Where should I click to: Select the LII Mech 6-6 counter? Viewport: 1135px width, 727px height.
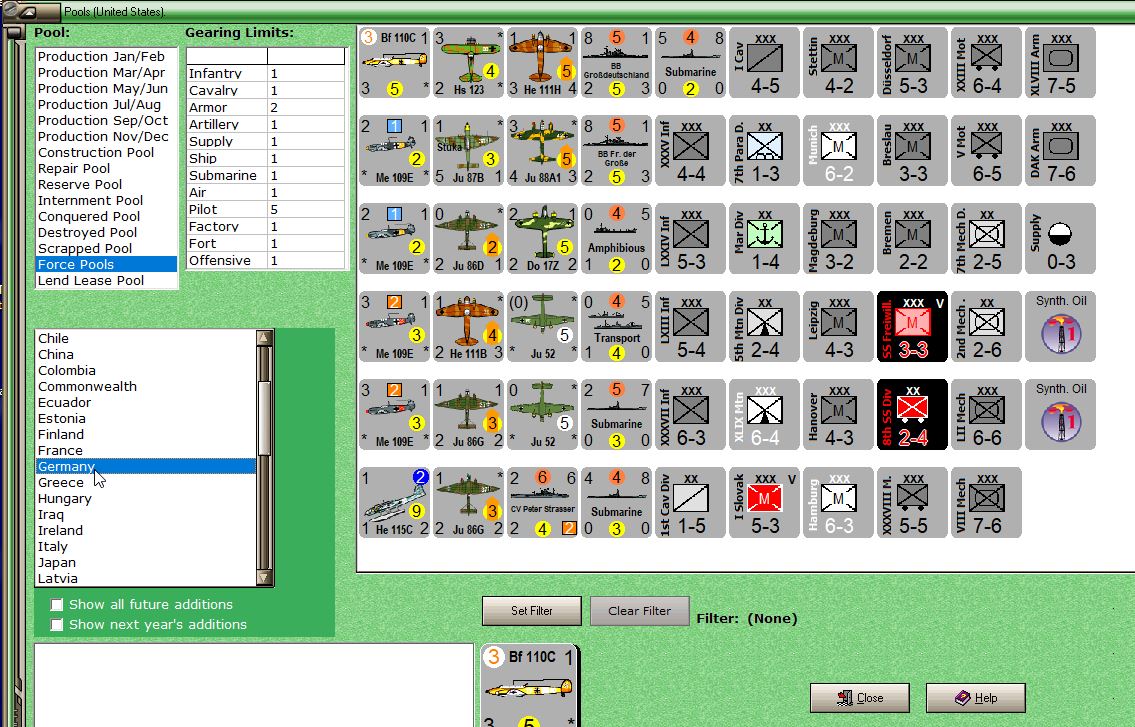point(986,415)
